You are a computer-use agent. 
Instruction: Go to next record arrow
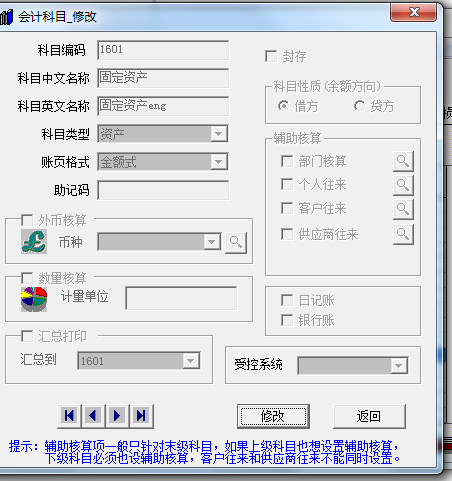tap(117, 416)
